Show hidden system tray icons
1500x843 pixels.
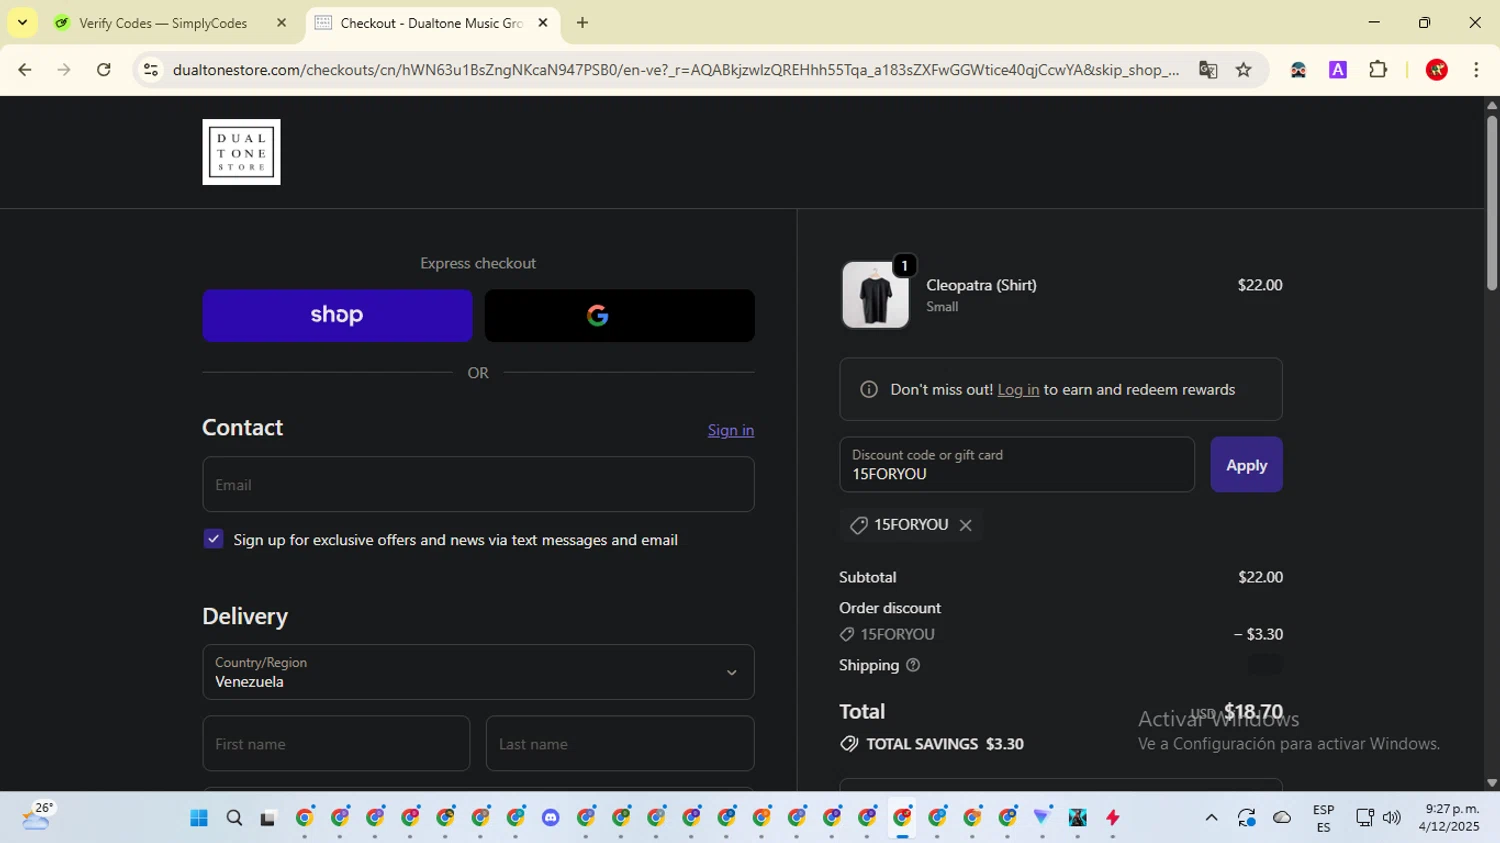coord(1211,818)
